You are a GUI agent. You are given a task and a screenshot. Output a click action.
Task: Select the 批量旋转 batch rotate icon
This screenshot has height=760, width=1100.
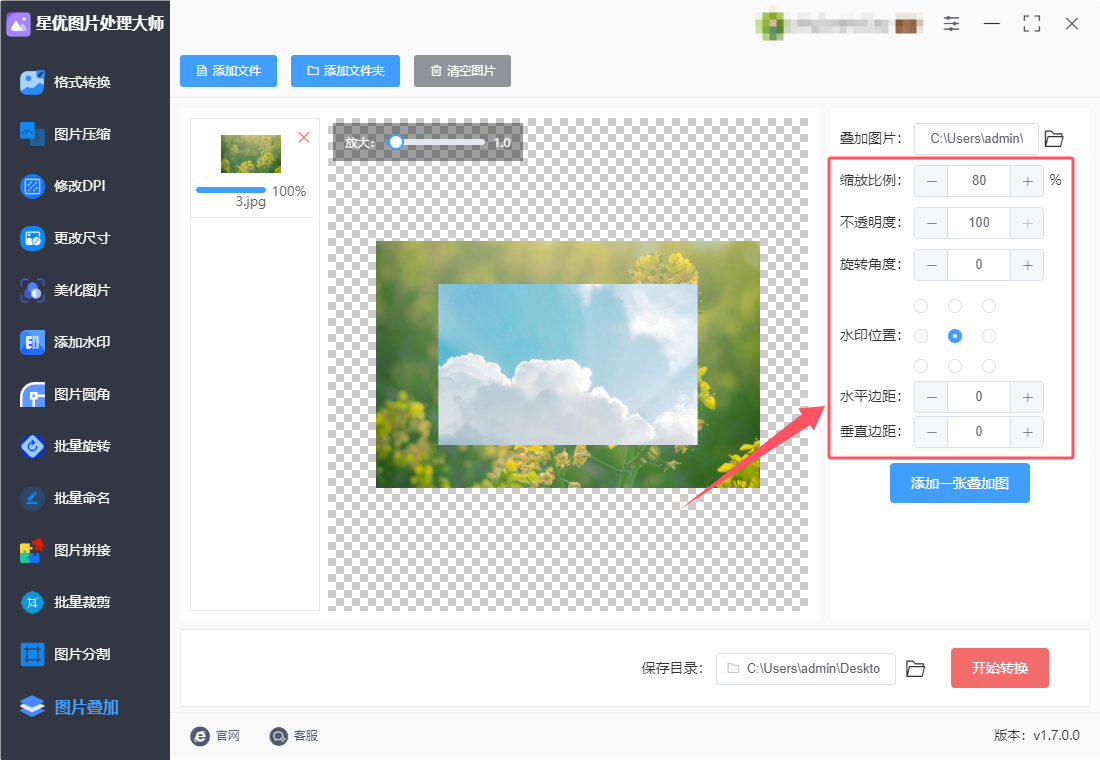click(32, 446)
